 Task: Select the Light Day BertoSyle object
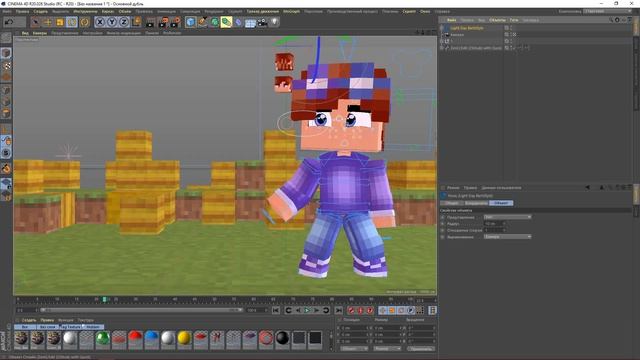(x=467, y=28)
